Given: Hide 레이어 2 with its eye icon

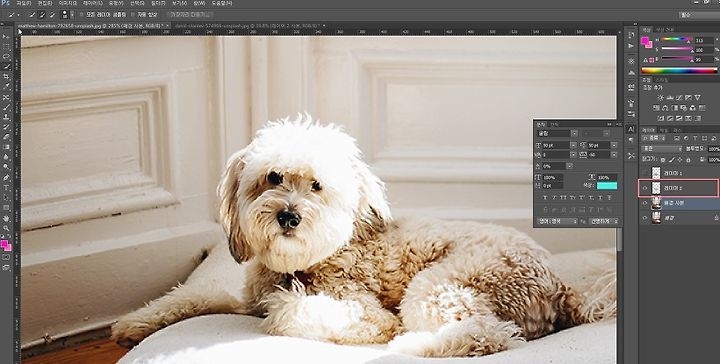Looking at the screenshot, I should click(x=644, y=188).
